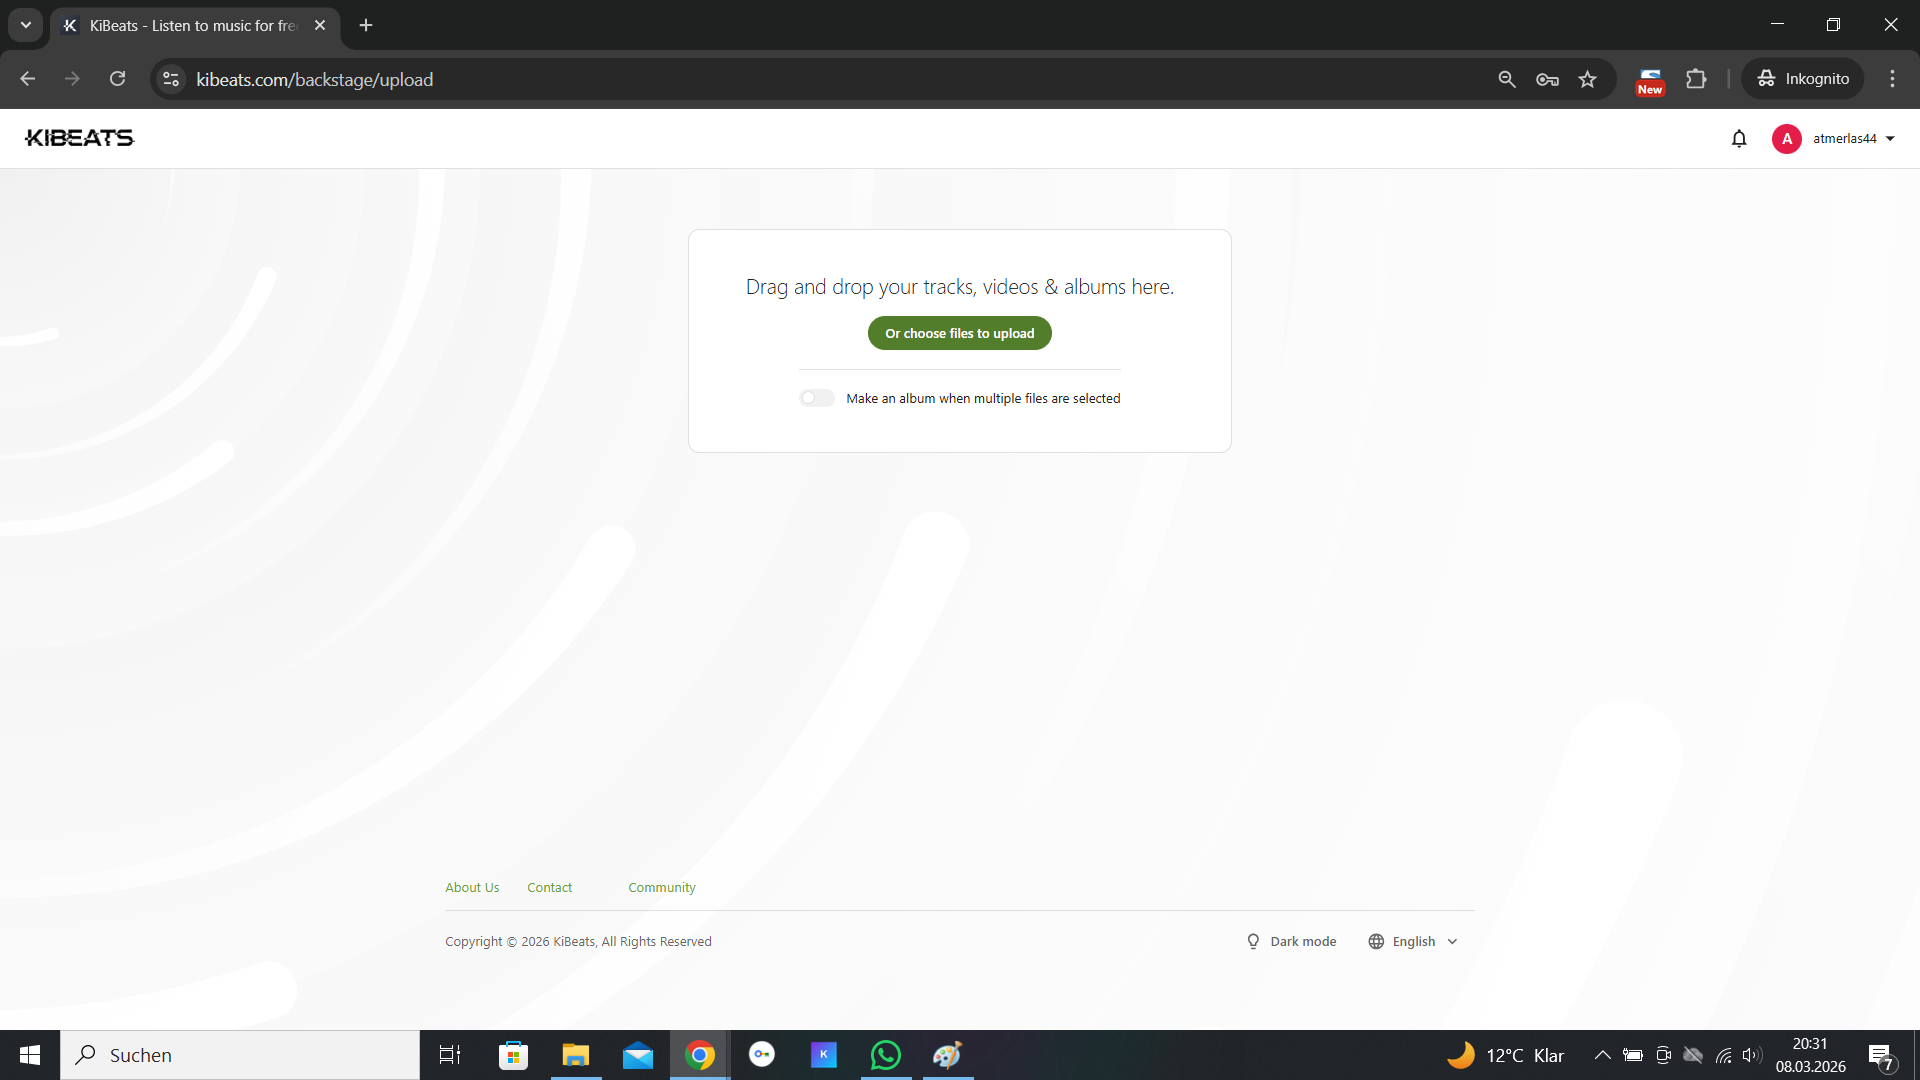Reload the page

tap(117, 79)
